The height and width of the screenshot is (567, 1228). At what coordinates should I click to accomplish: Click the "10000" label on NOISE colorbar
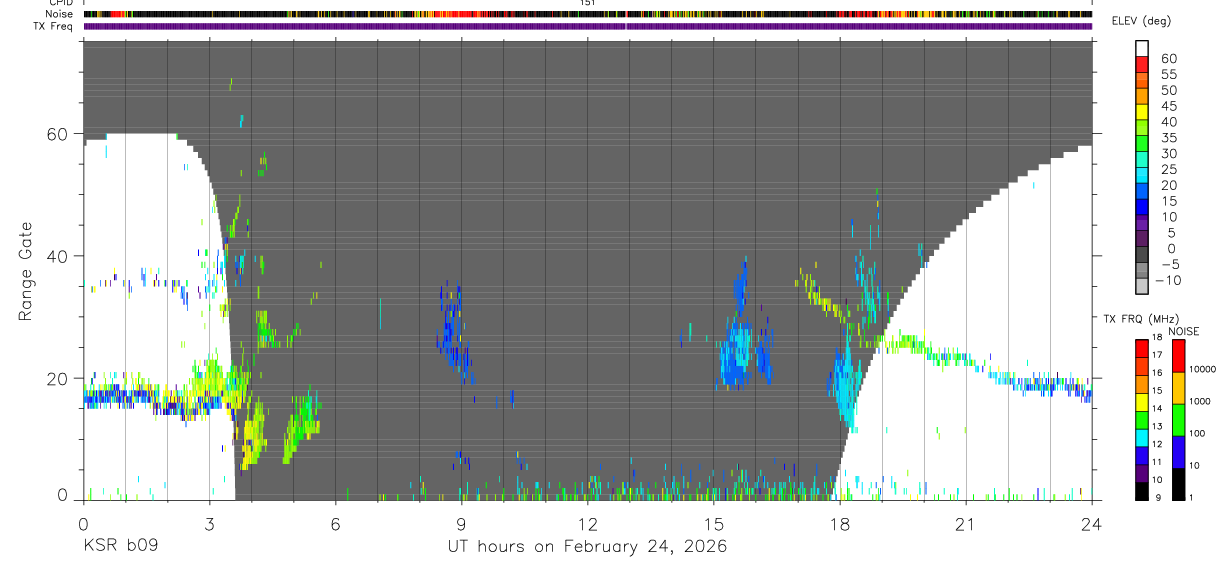click(x=1202, y=369)
